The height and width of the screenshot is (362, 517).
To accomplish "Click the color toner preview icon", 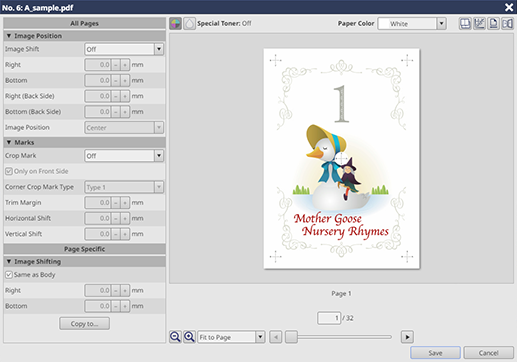I will click(x=175, y=24).
